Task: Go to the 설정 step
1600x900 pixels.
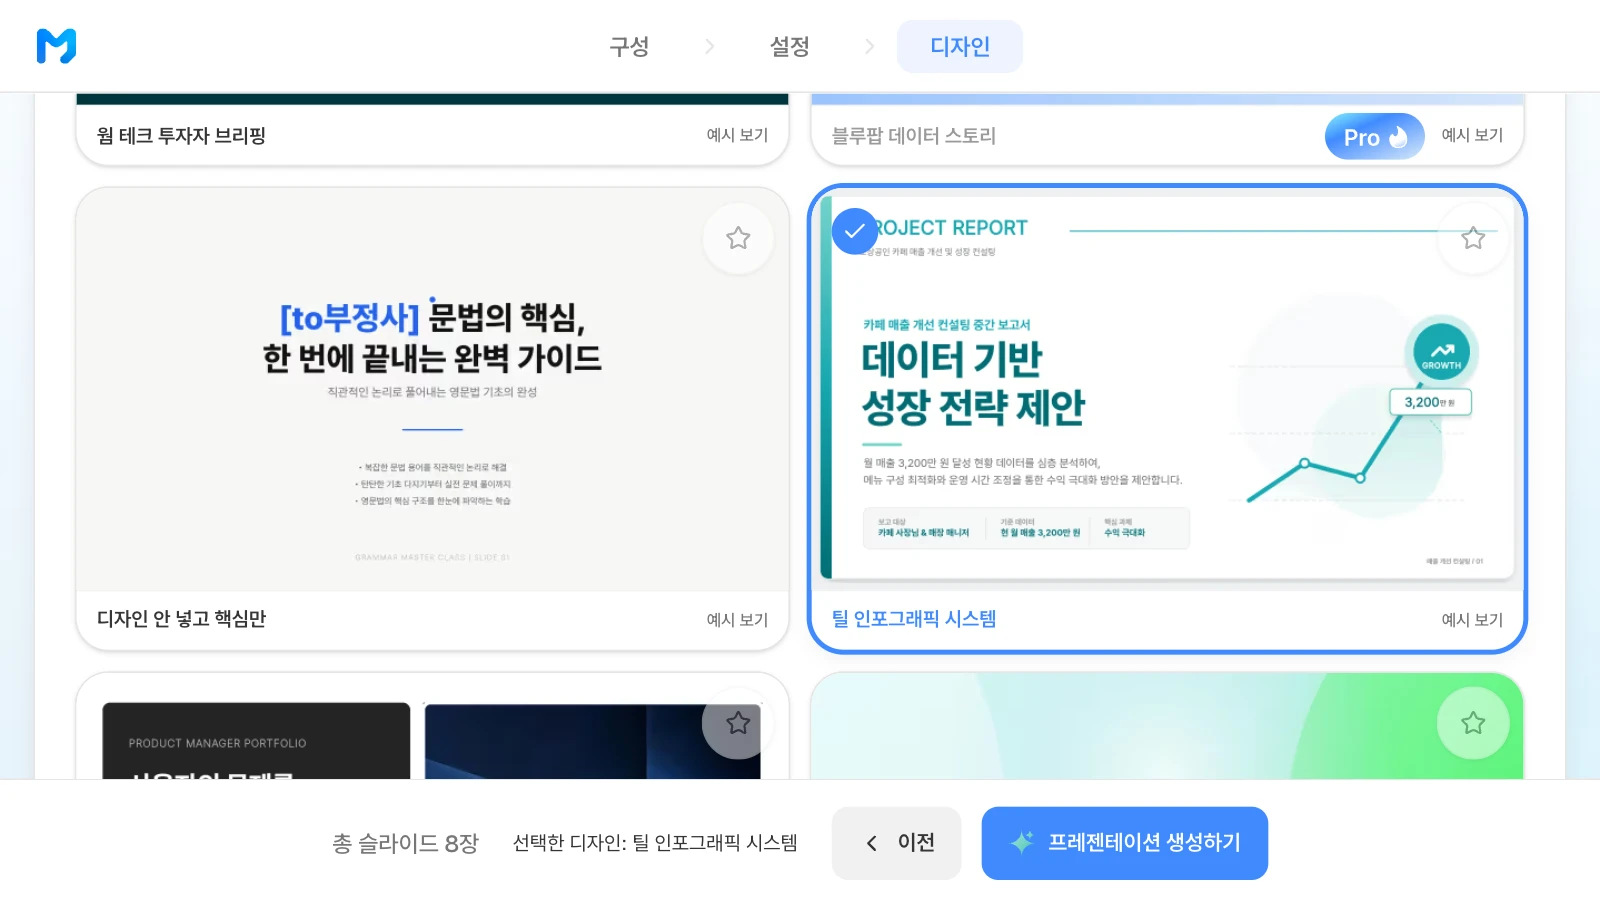Action: pos(789,46)
